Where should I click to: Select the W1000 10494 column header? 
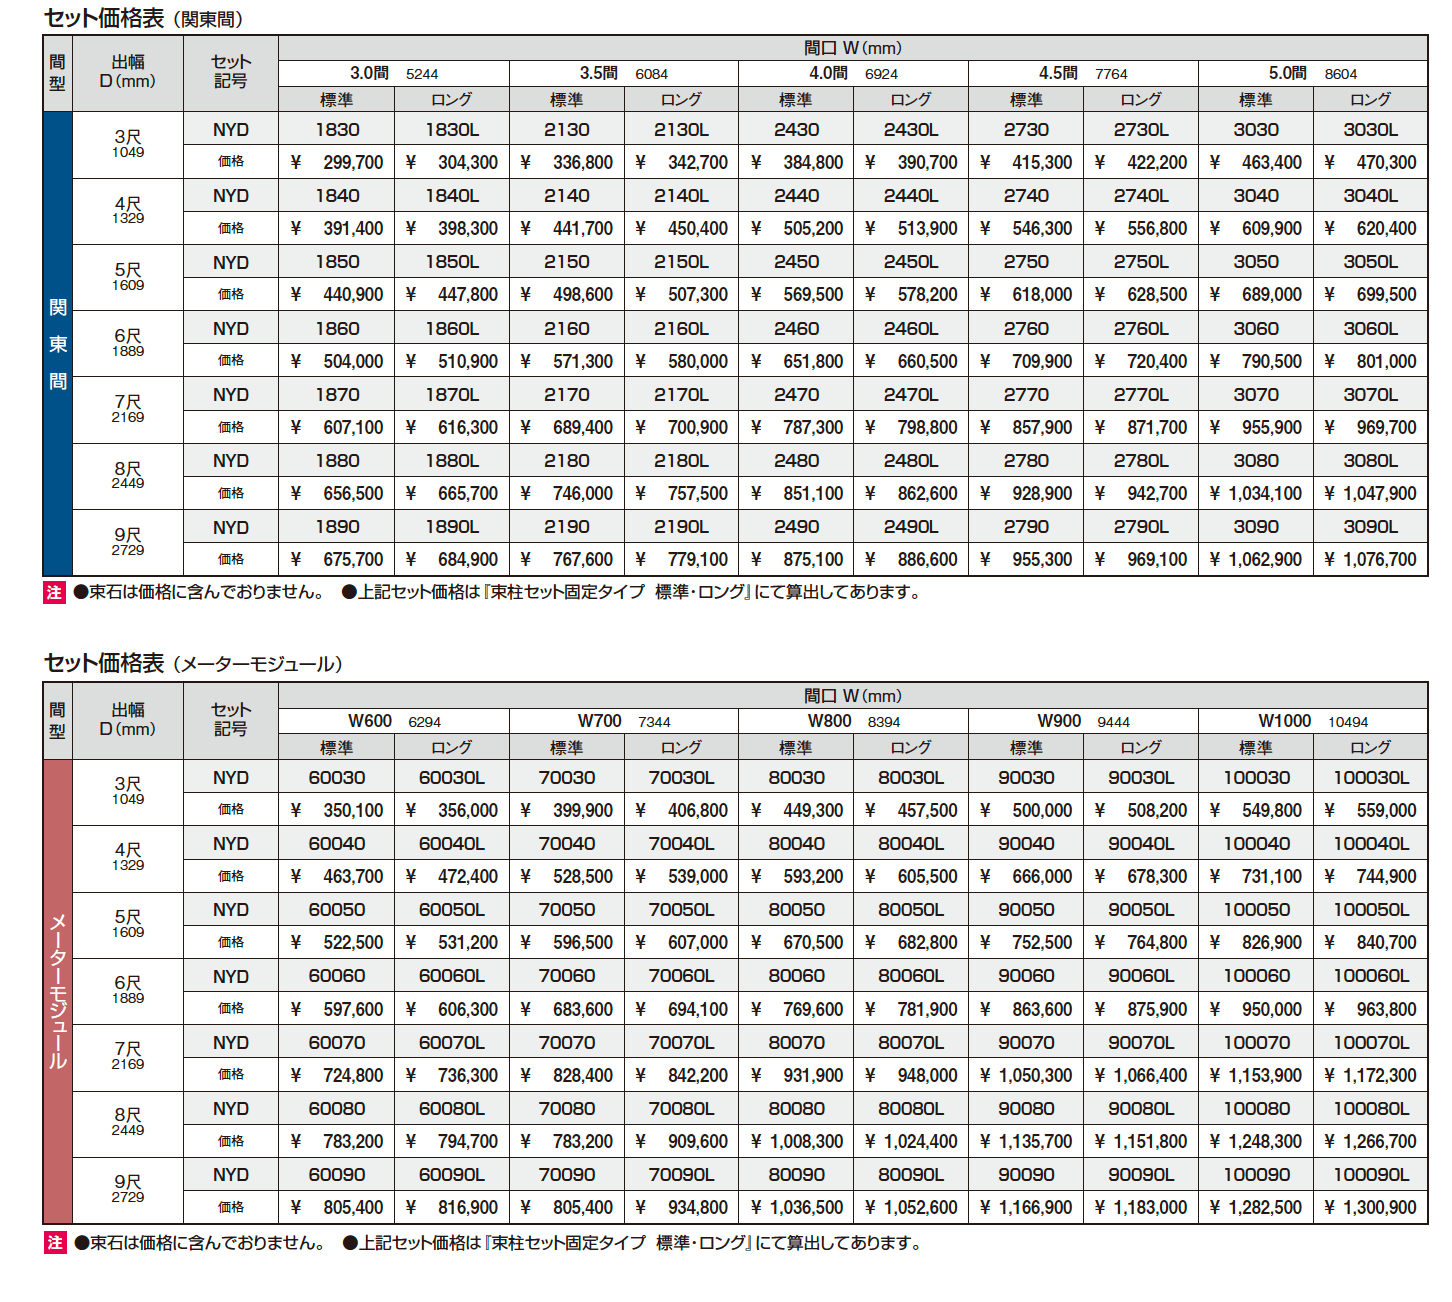(x=1312, y=722)
